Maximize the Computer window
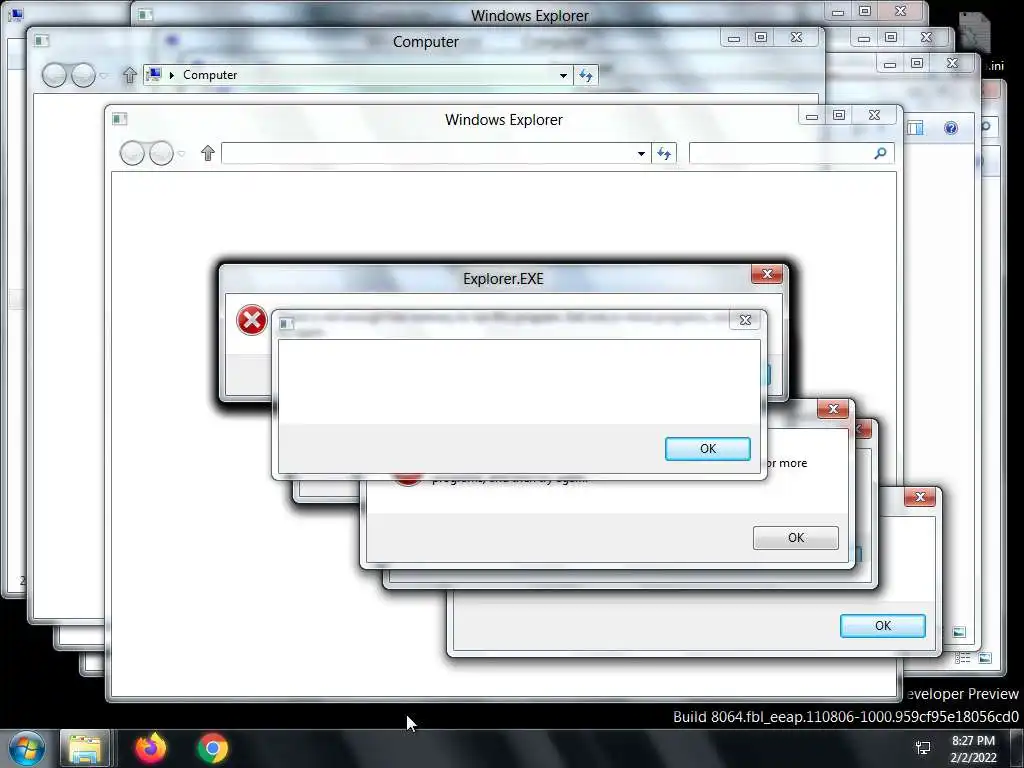Image resolution: width=1024 pixels, height=768 pixels. coord(761,38)
